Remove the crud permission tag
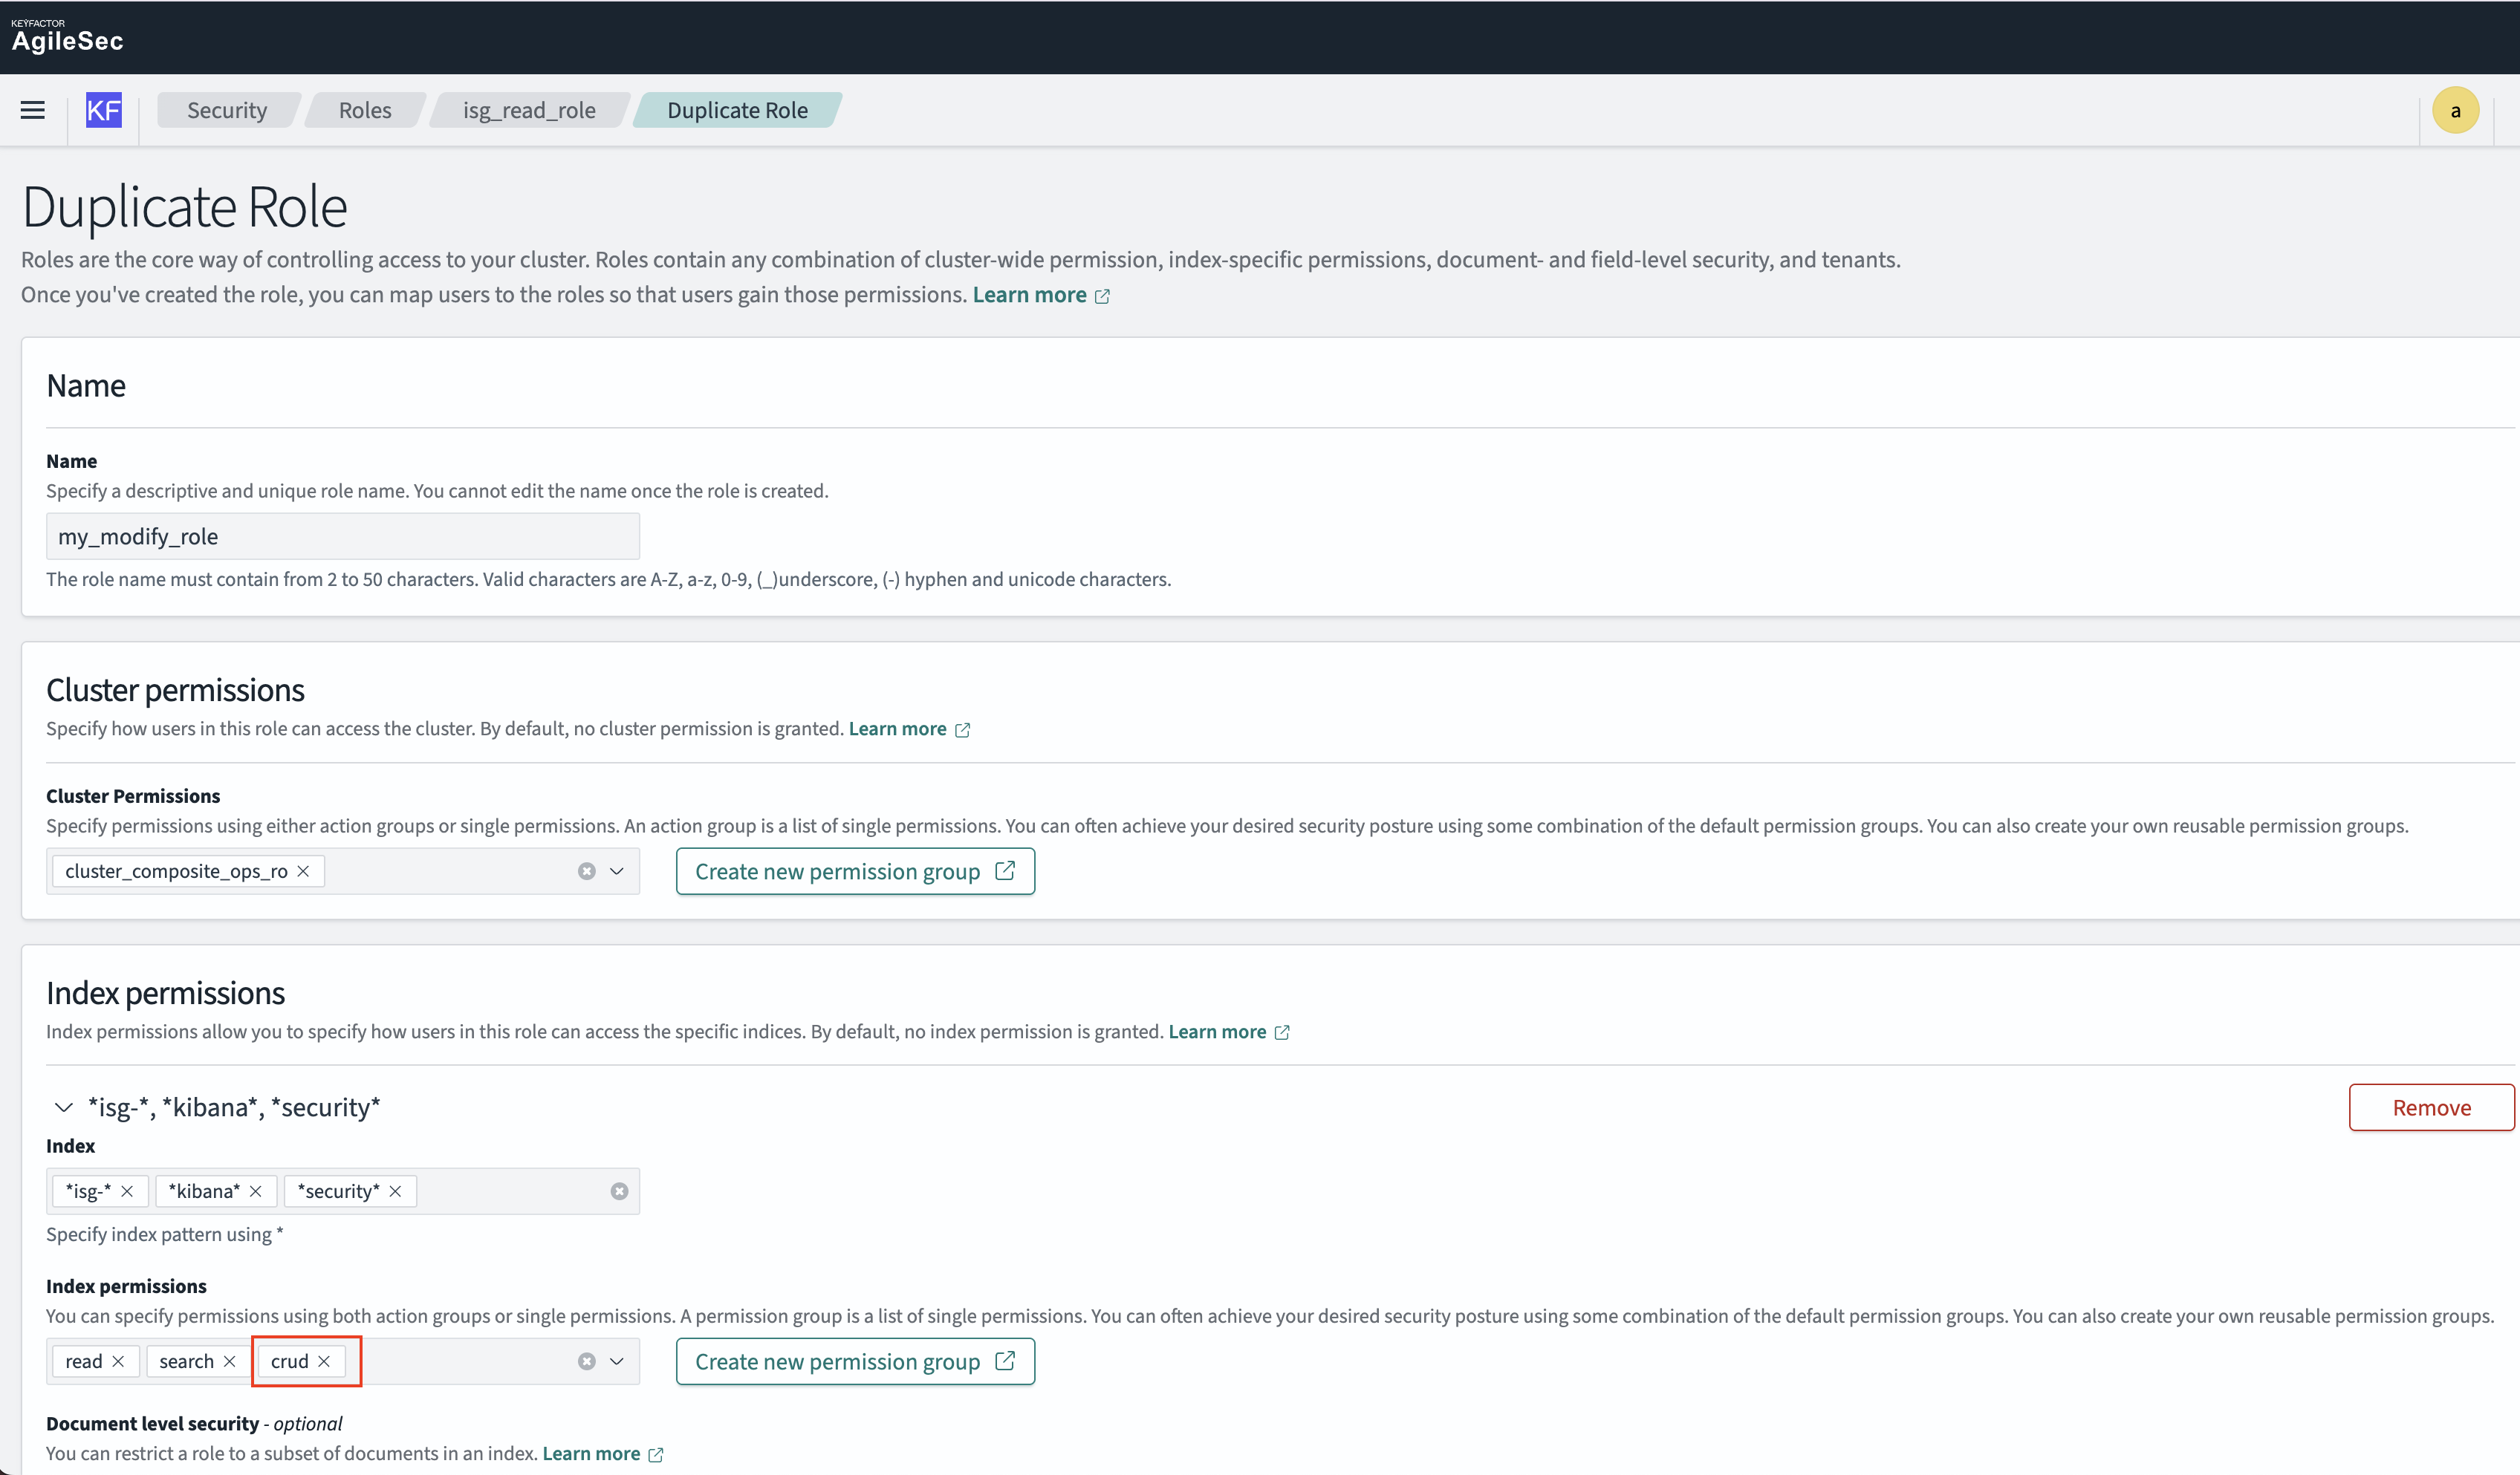 324,1361
